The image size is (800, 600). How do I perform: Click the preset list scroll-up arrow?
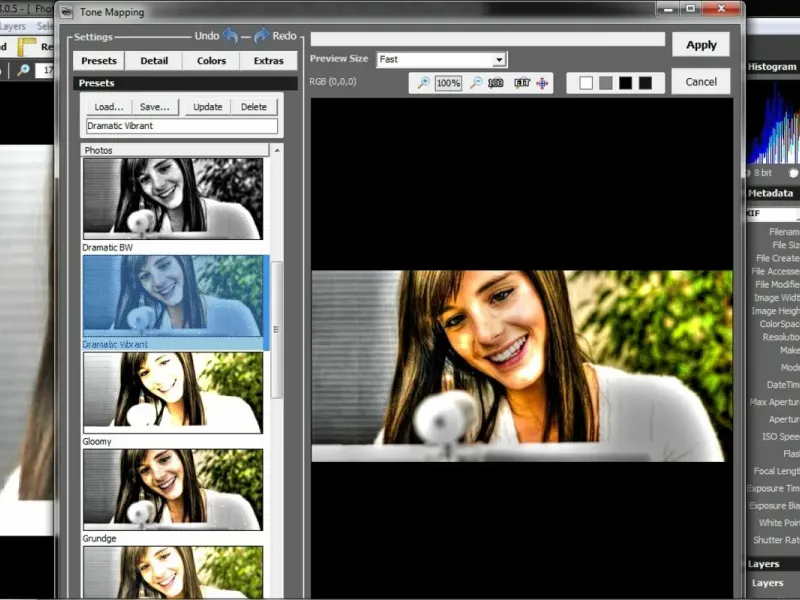tap(277, 150)
